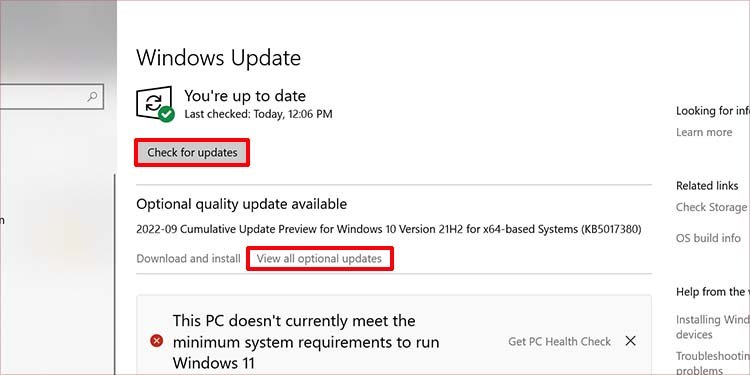Click the Windows Update page heading
Screen dimensions: 750x375
point(219,58)
